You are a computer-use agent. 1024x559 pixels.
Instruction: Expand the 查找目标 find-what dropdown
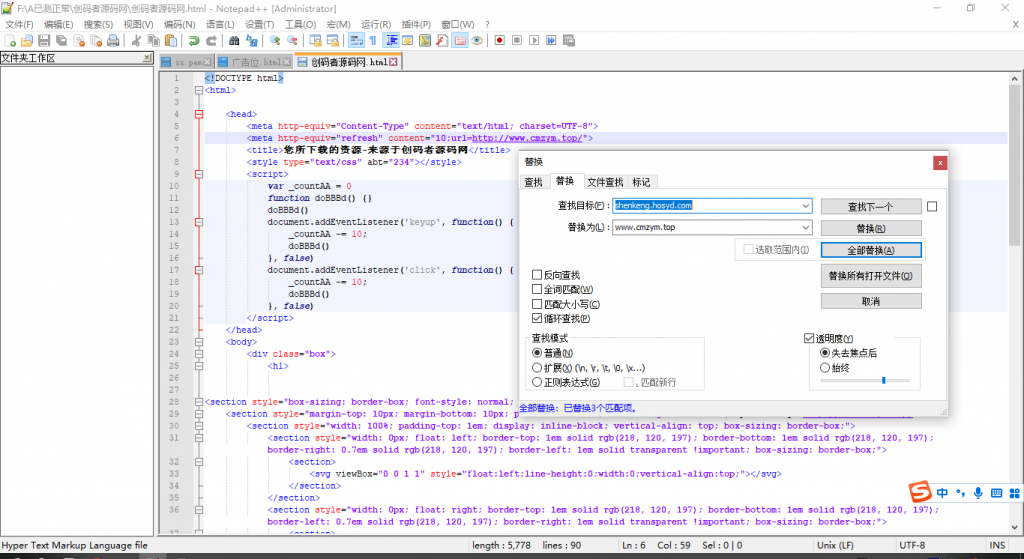805,206
